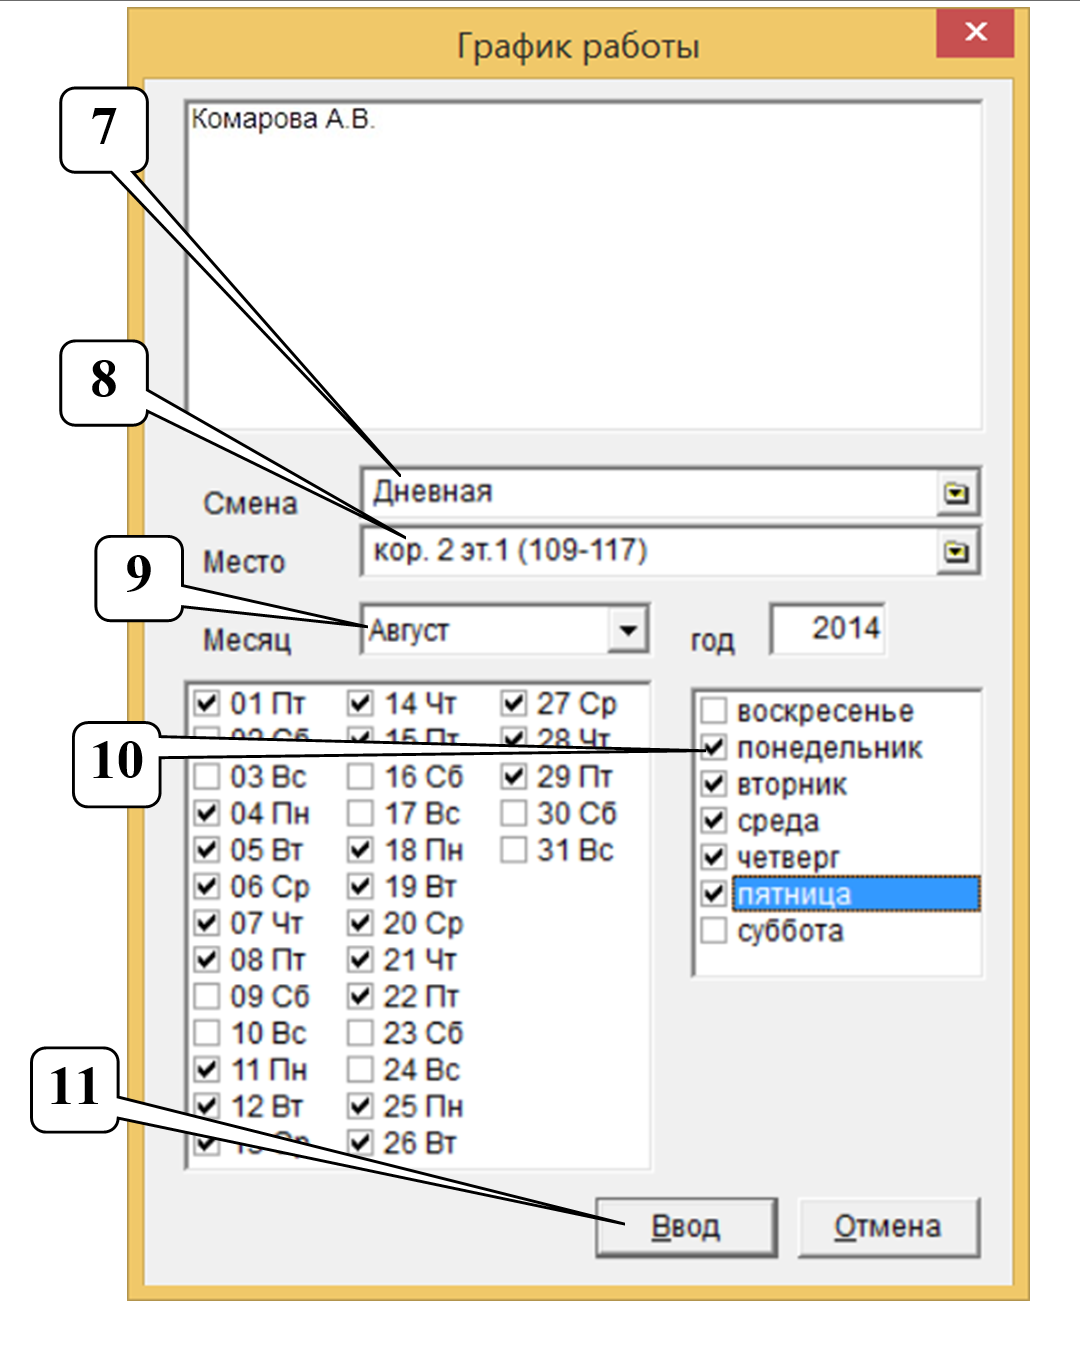Uncheck the 27 Ср date checkbox
Image resolution: width=1080 pixels, height=1351 pixels.
coord(514,703)
